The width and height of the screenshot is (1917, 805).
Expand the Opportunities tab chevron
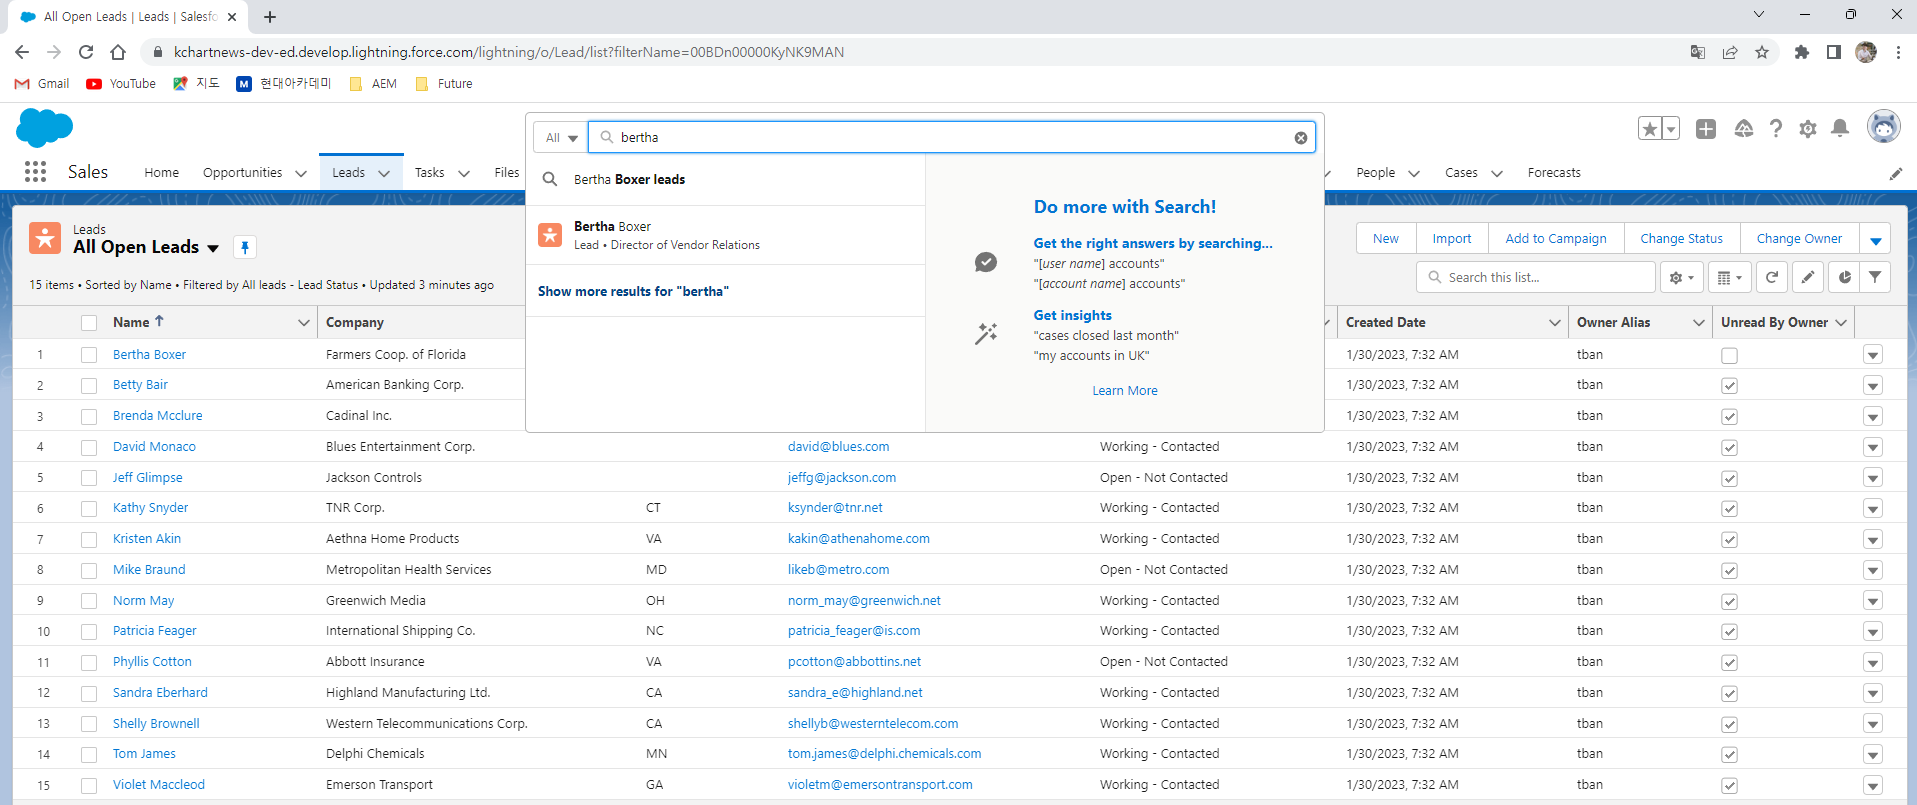301,173
